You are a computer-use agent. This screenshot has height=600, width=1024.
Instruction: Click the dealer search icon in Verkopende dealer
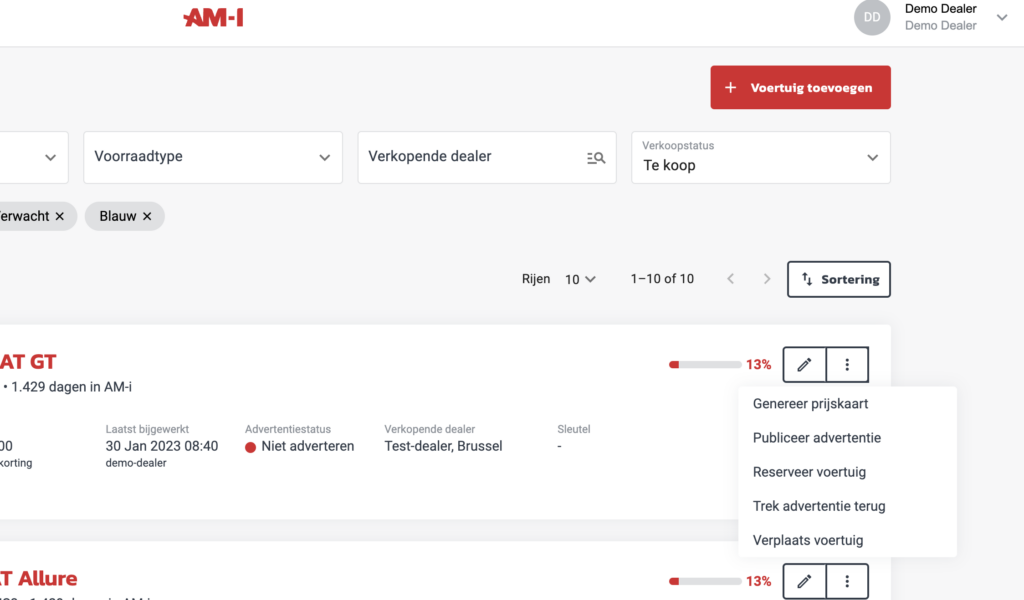click(x=596, y=157)
